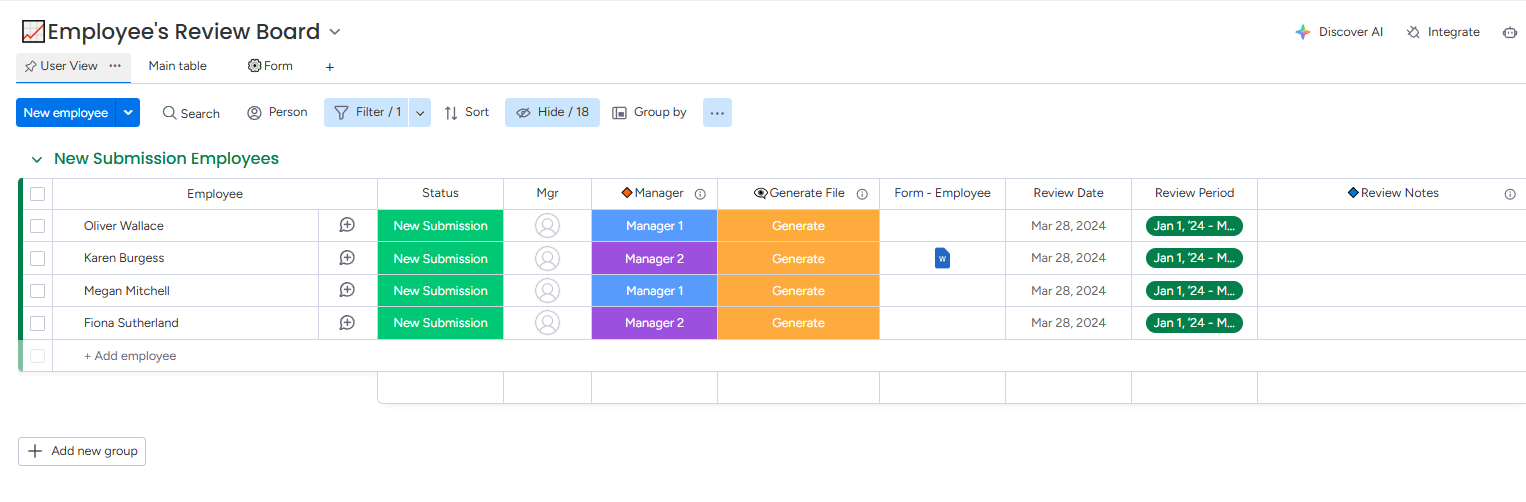Start conversation for Karen Burgess

[x=347, y=258]
